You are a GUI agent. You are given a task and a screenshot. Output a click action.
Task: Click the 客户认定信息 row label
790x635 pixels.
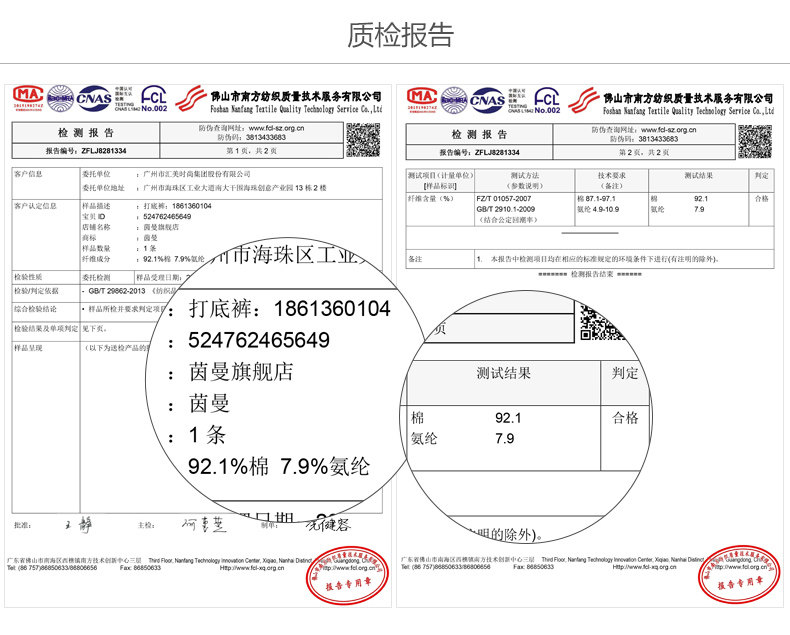click(35, 206)
